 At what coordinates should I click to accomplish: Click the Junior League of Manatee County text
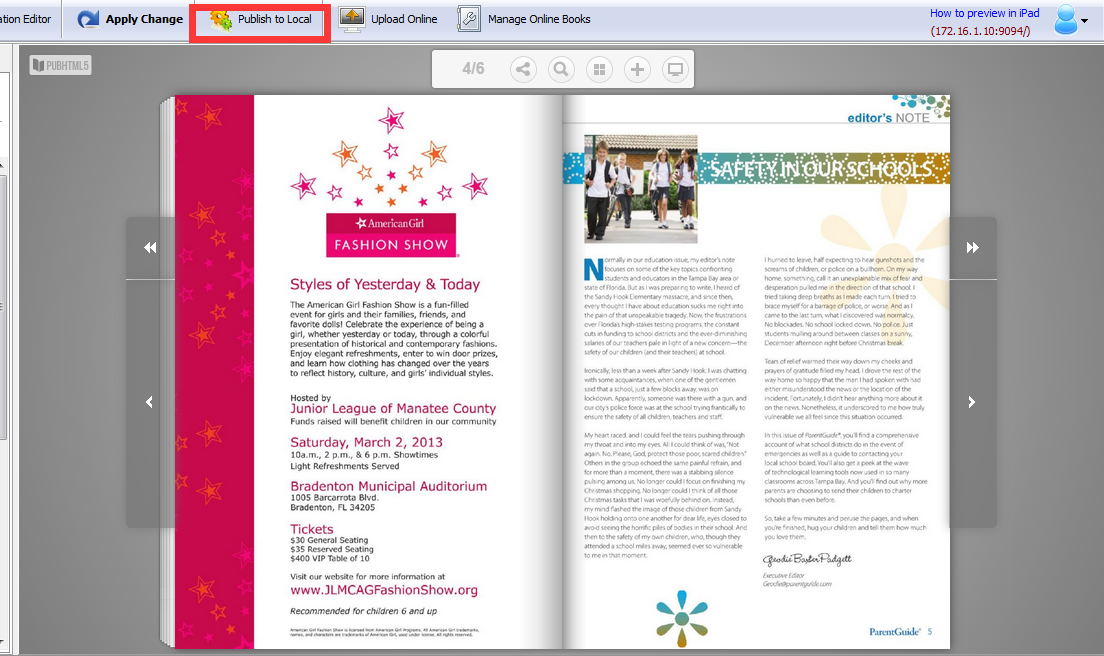pos(393,408)
